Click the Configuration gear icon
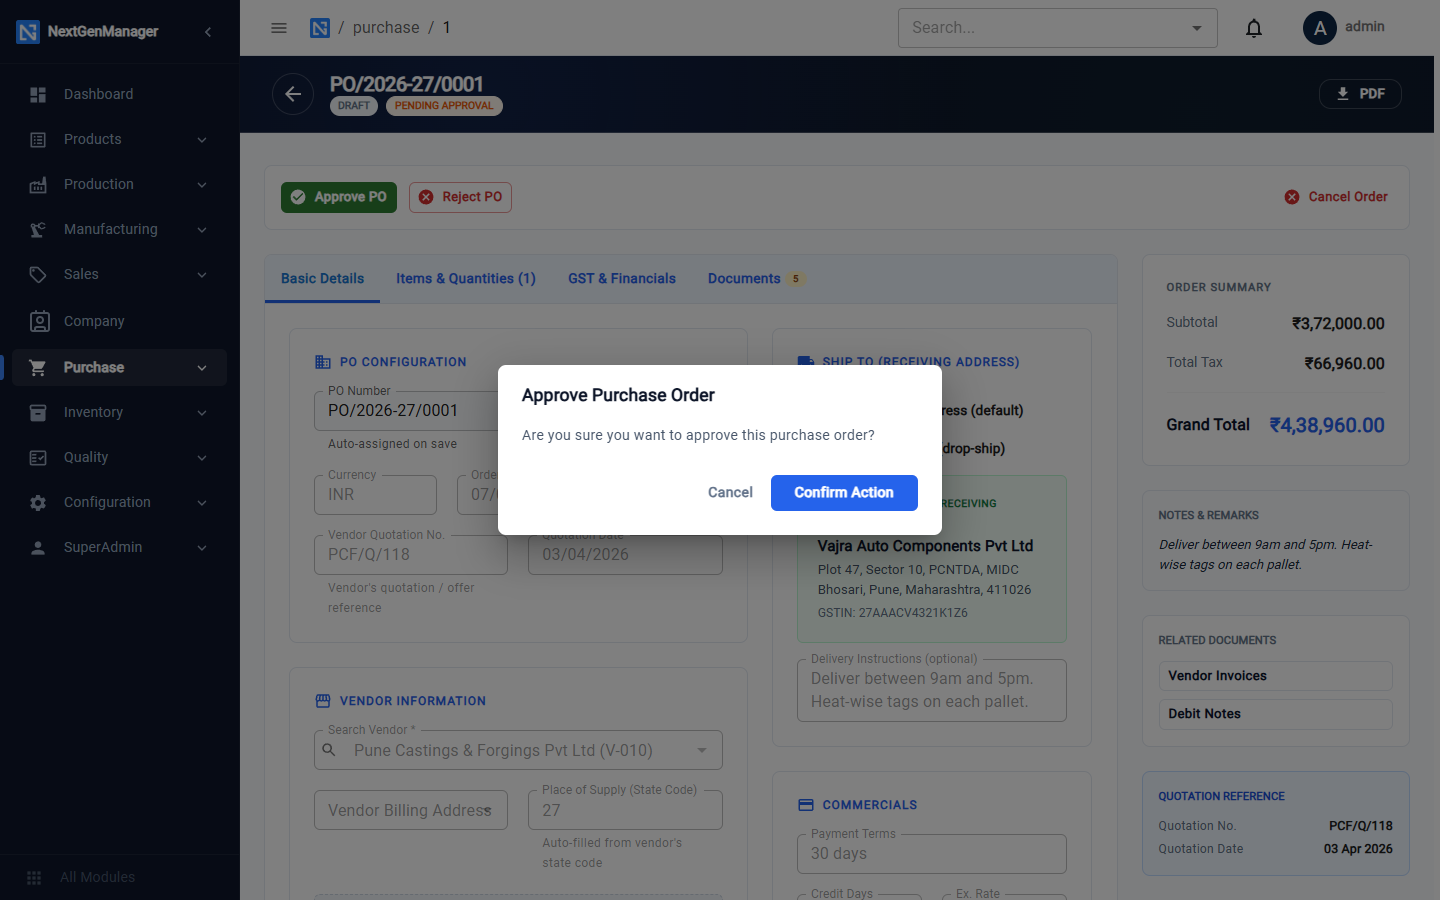The image size is (1440, 900). (38, 502)
